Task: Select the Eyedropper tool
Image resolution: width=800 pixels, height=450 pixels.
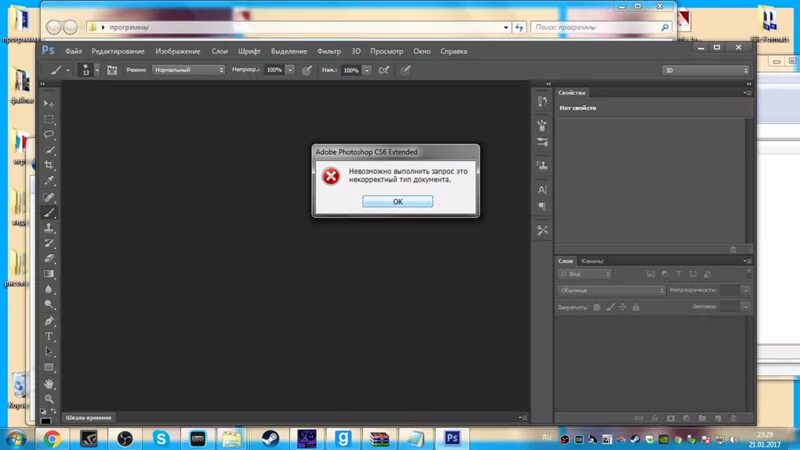Action: [x=49, y=181]
